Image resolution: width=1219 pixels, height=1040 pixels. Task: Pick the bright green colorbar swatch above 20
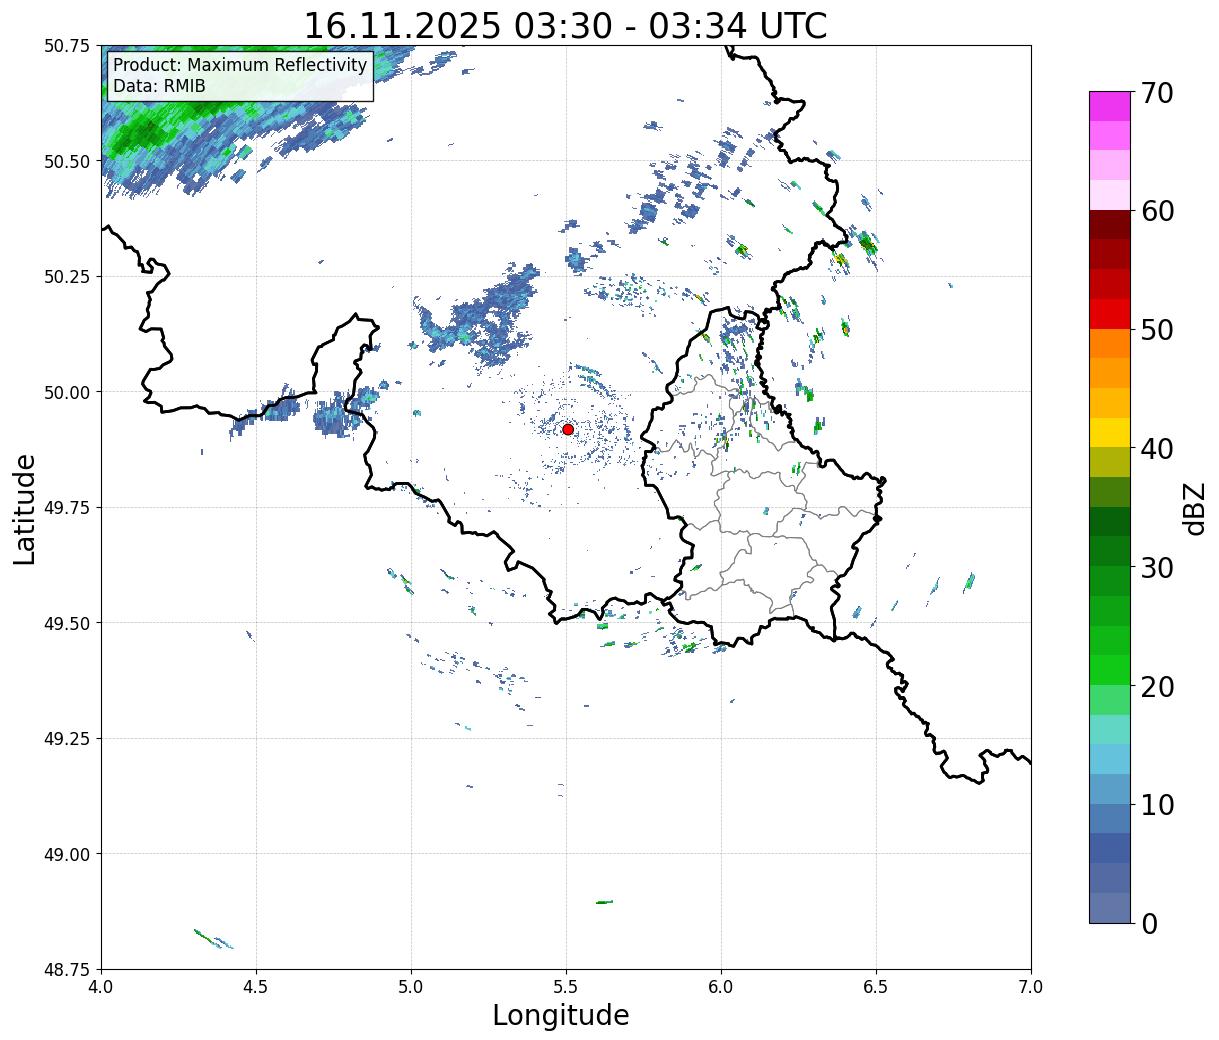click(1110, 670)
